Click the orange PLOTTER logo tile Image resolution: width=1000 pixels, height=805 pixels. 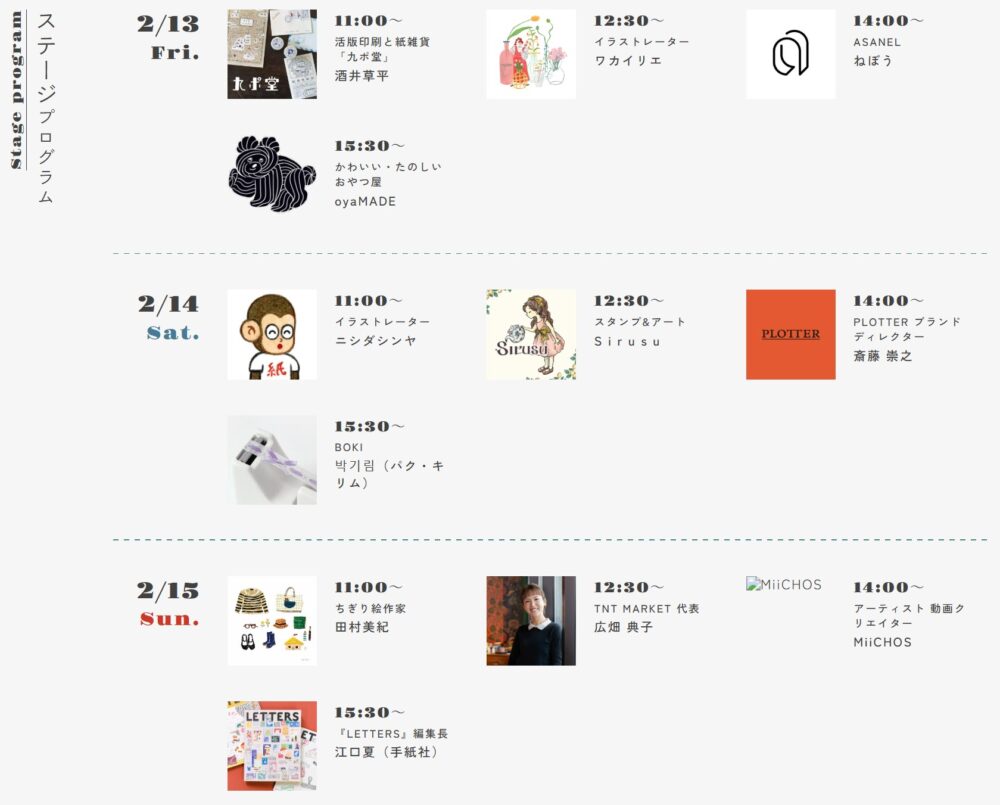click(x=791, y=335)
